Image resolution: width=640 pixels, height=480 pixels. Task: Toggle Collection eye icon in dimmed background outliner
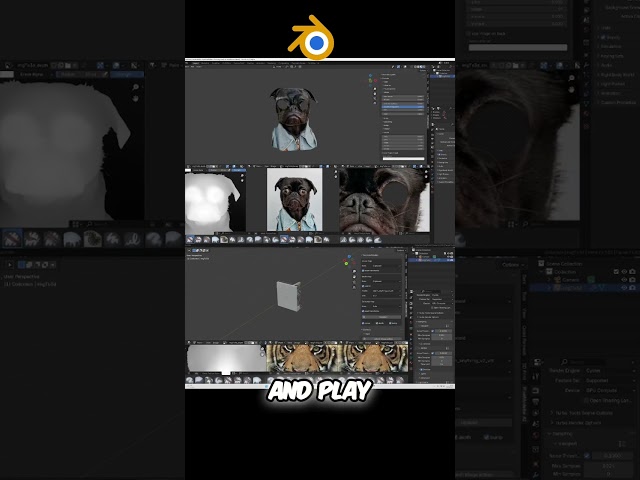(624, 271)
